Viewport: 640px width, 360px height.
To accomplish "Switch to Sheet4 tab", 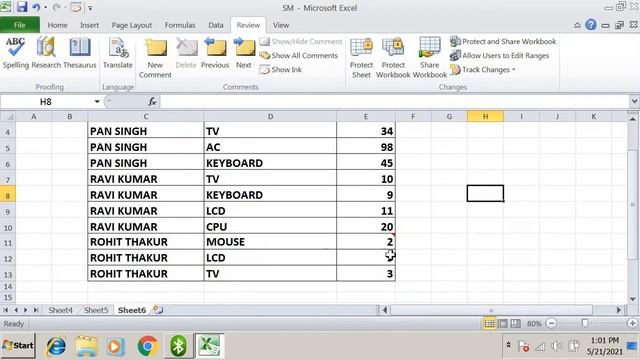I will (60, 310).
